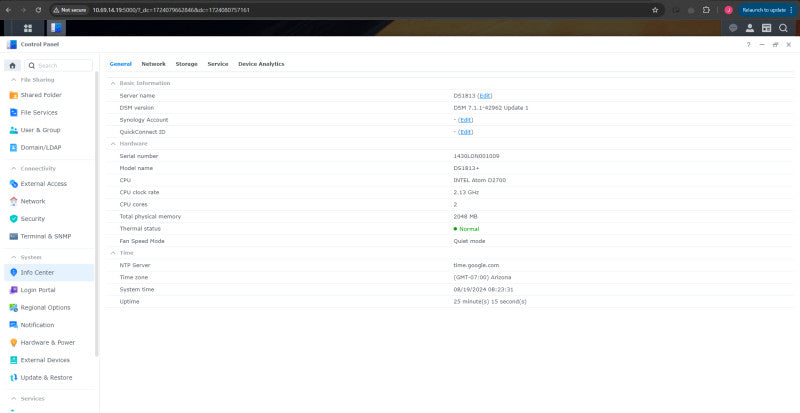Screen dimensions: 800x413
Task: Collapse the Services sidebar section
Action: (x=13, y=398)
